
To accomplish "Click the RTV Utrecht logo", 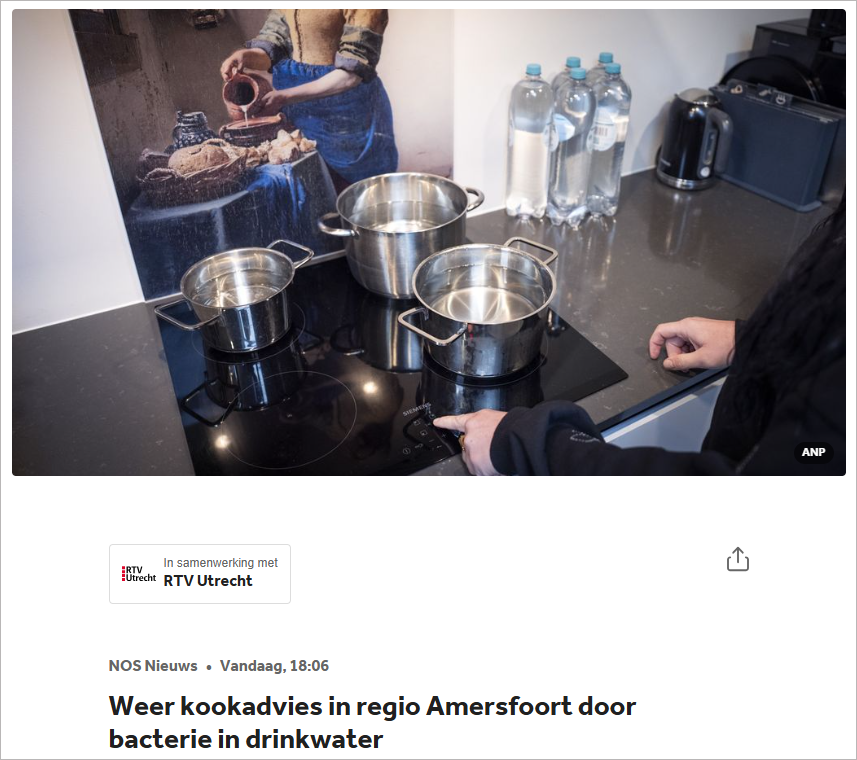I will pos(138,574).
